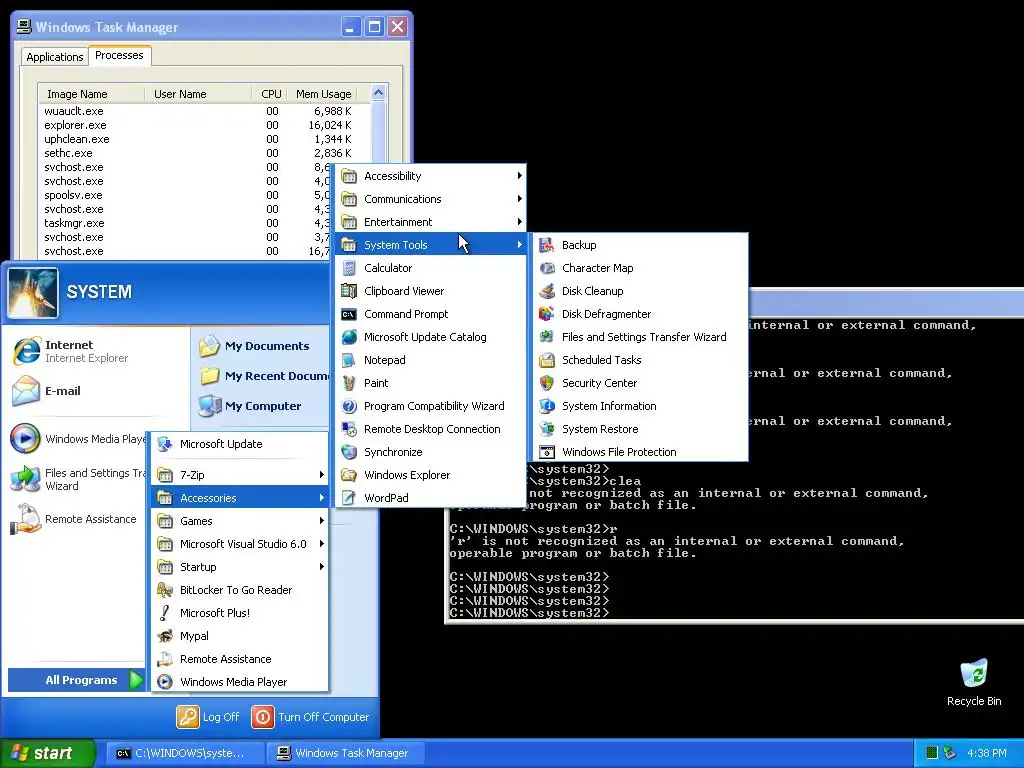This screenshot has width=1024, height=768.
Task: Expand Microsoft Visual Studio 6.0 folder
Action: [x=240, y=544]
